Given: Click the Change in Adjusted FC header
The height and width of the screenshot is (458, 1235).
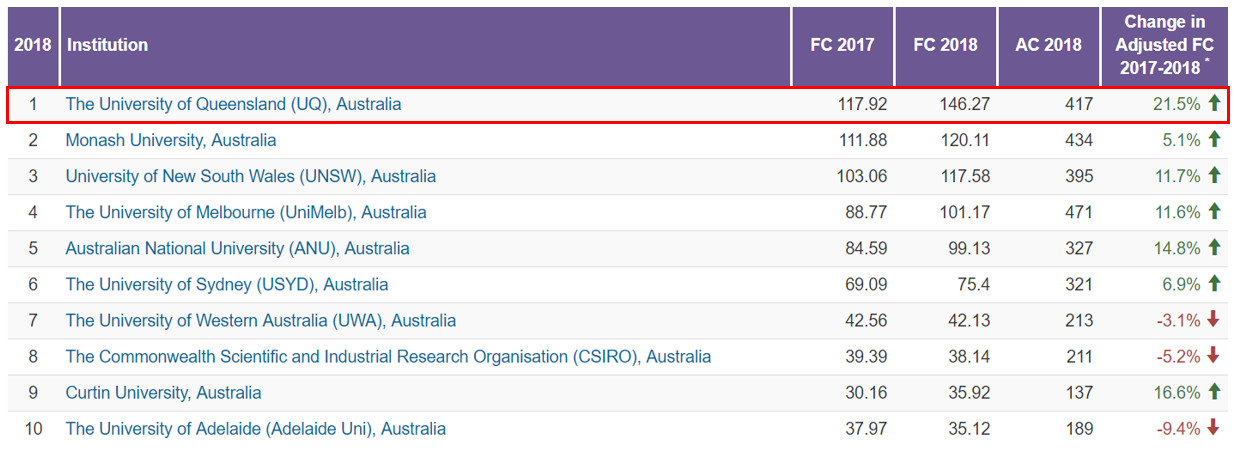Looking at the screenshot, I should 1164,45.
